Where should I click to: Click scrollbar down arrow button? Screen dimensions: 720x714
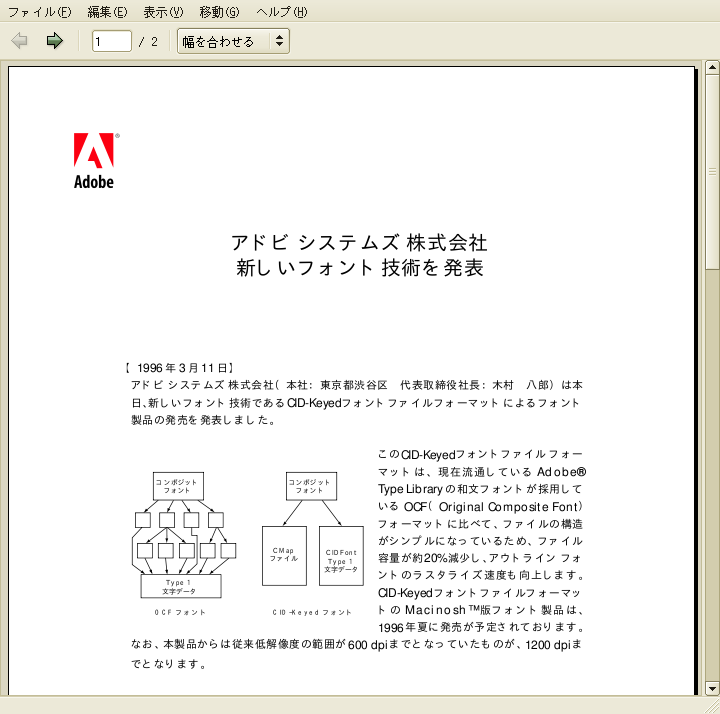(711, 687)
